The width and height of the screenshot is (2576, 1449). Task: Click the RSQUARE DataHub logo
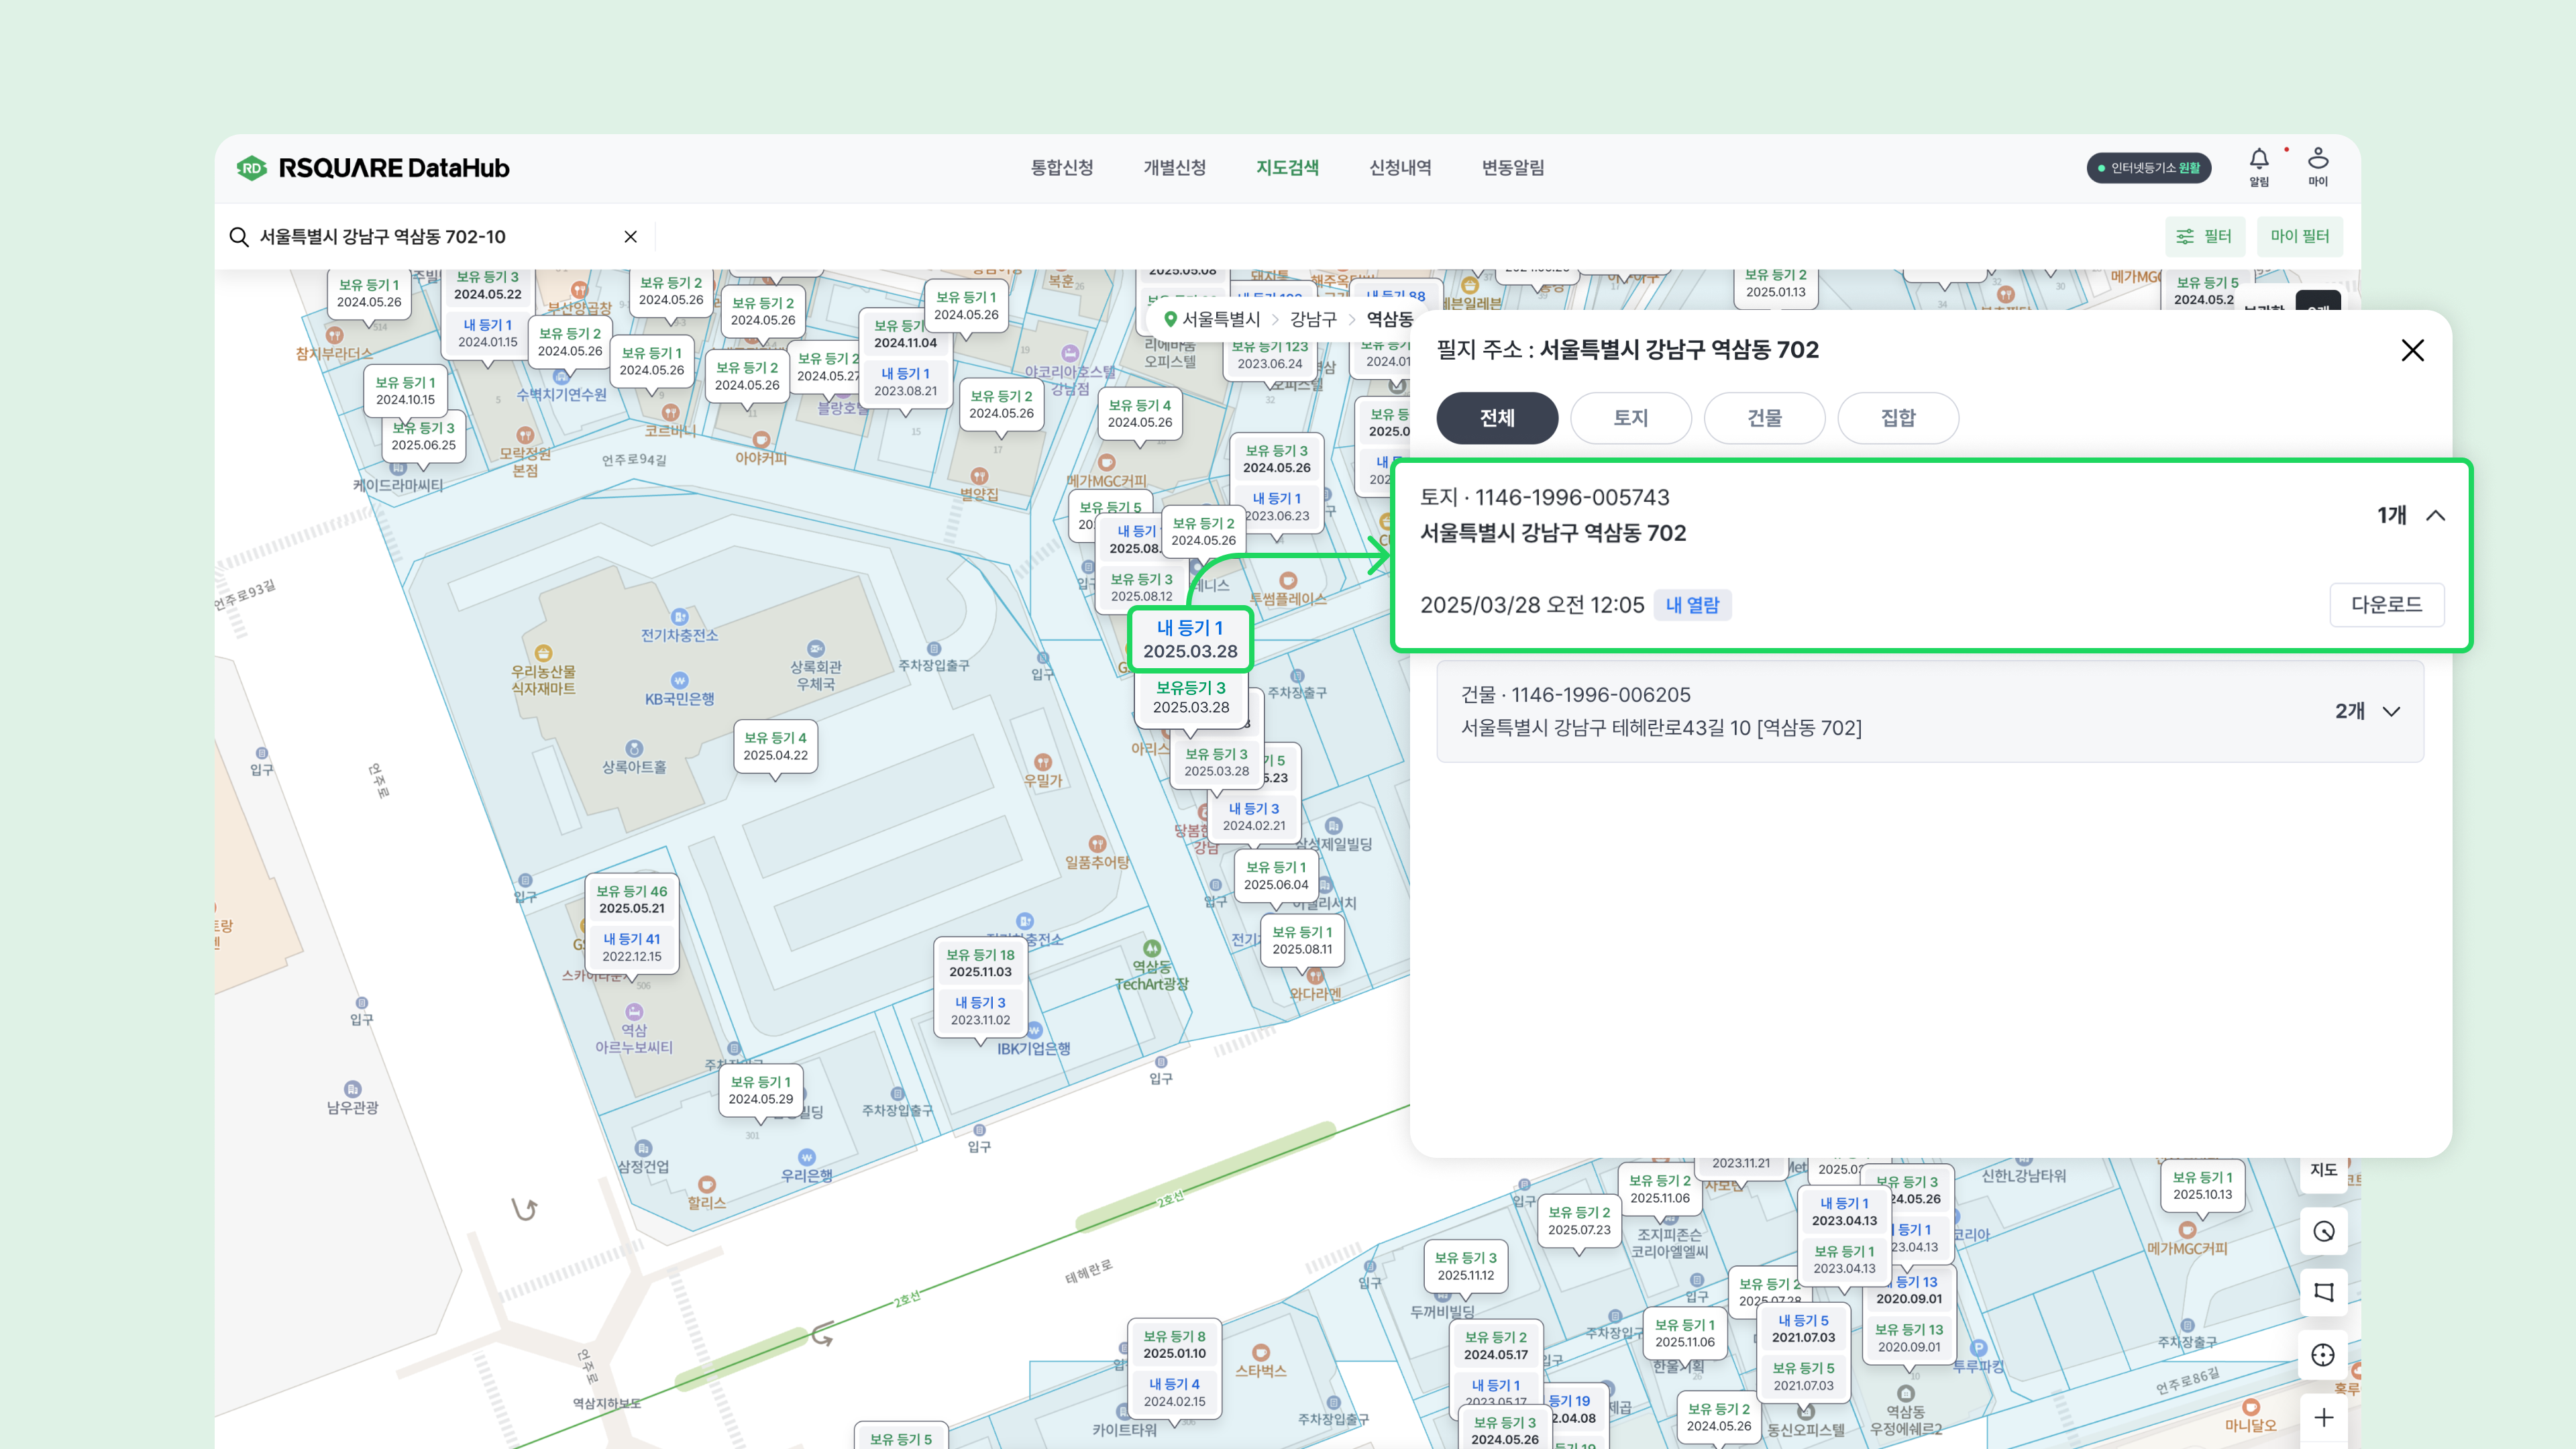[373, 168]
